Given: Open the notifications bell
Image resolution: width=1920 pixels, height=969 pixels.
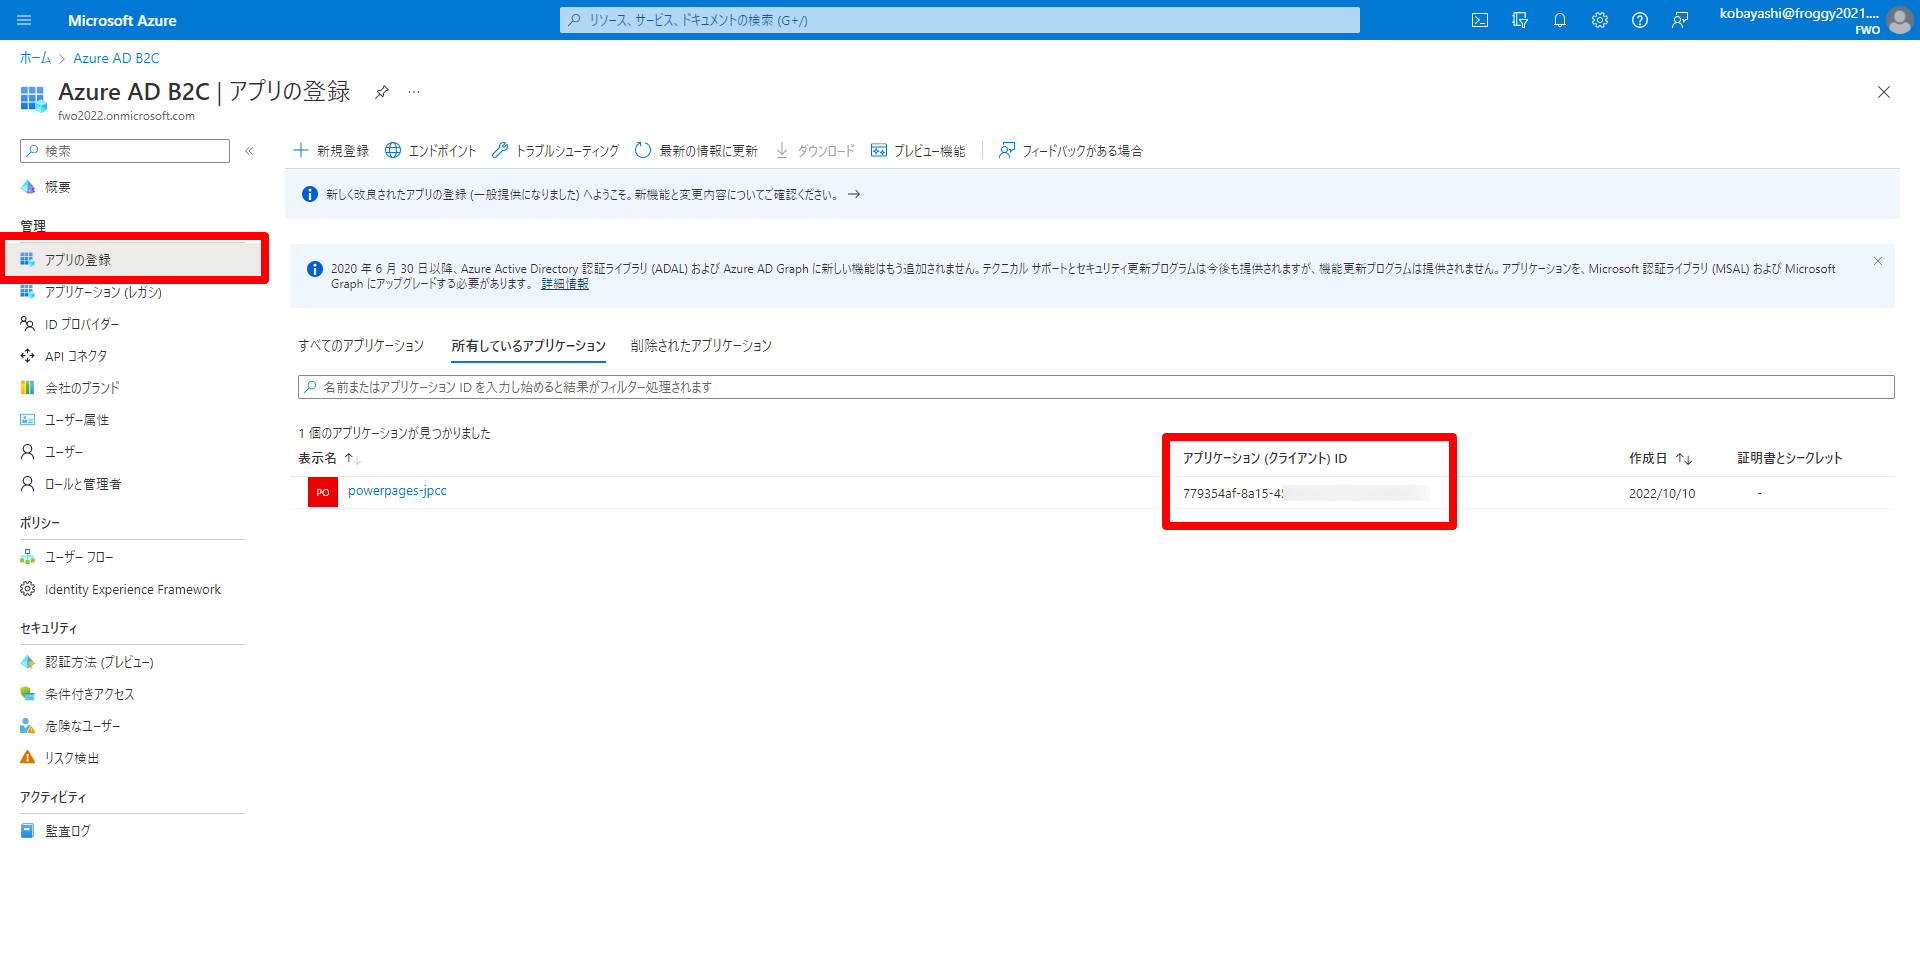Looking at the screenshot, I should 1560,20.
